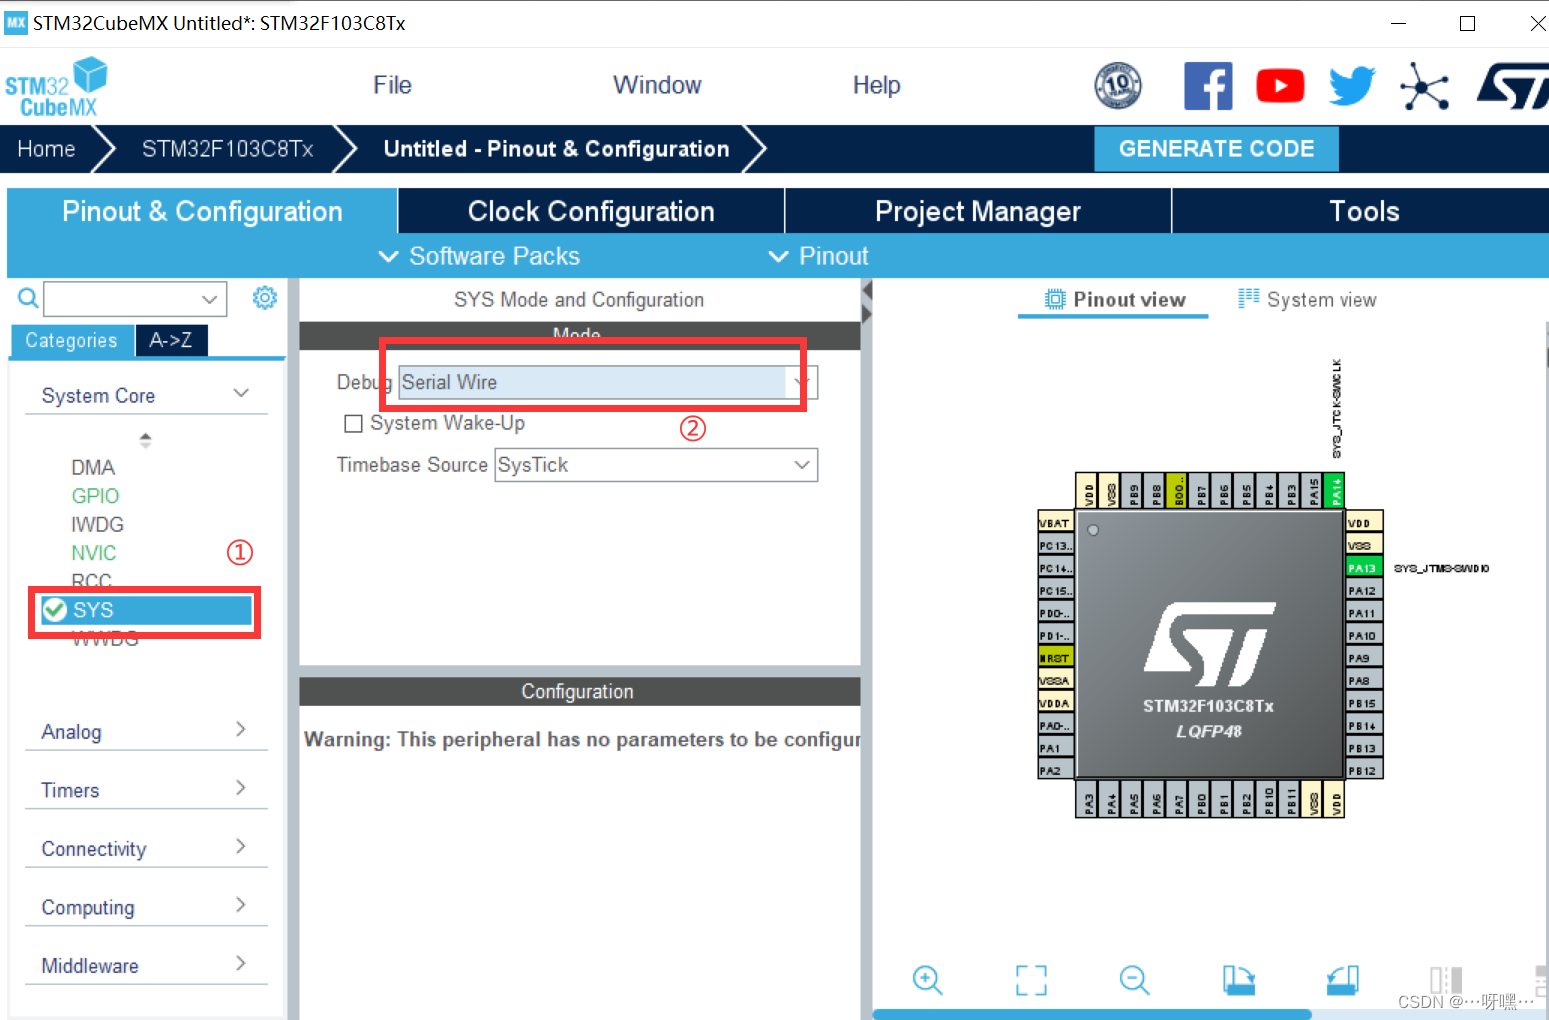
Task: Click the PA9 pin on the chip
Action: tap(1364, 658)
